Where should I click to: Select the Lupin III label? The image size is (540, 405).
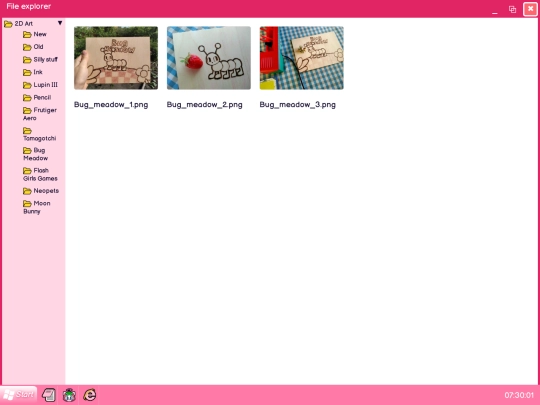click(45, 85)
